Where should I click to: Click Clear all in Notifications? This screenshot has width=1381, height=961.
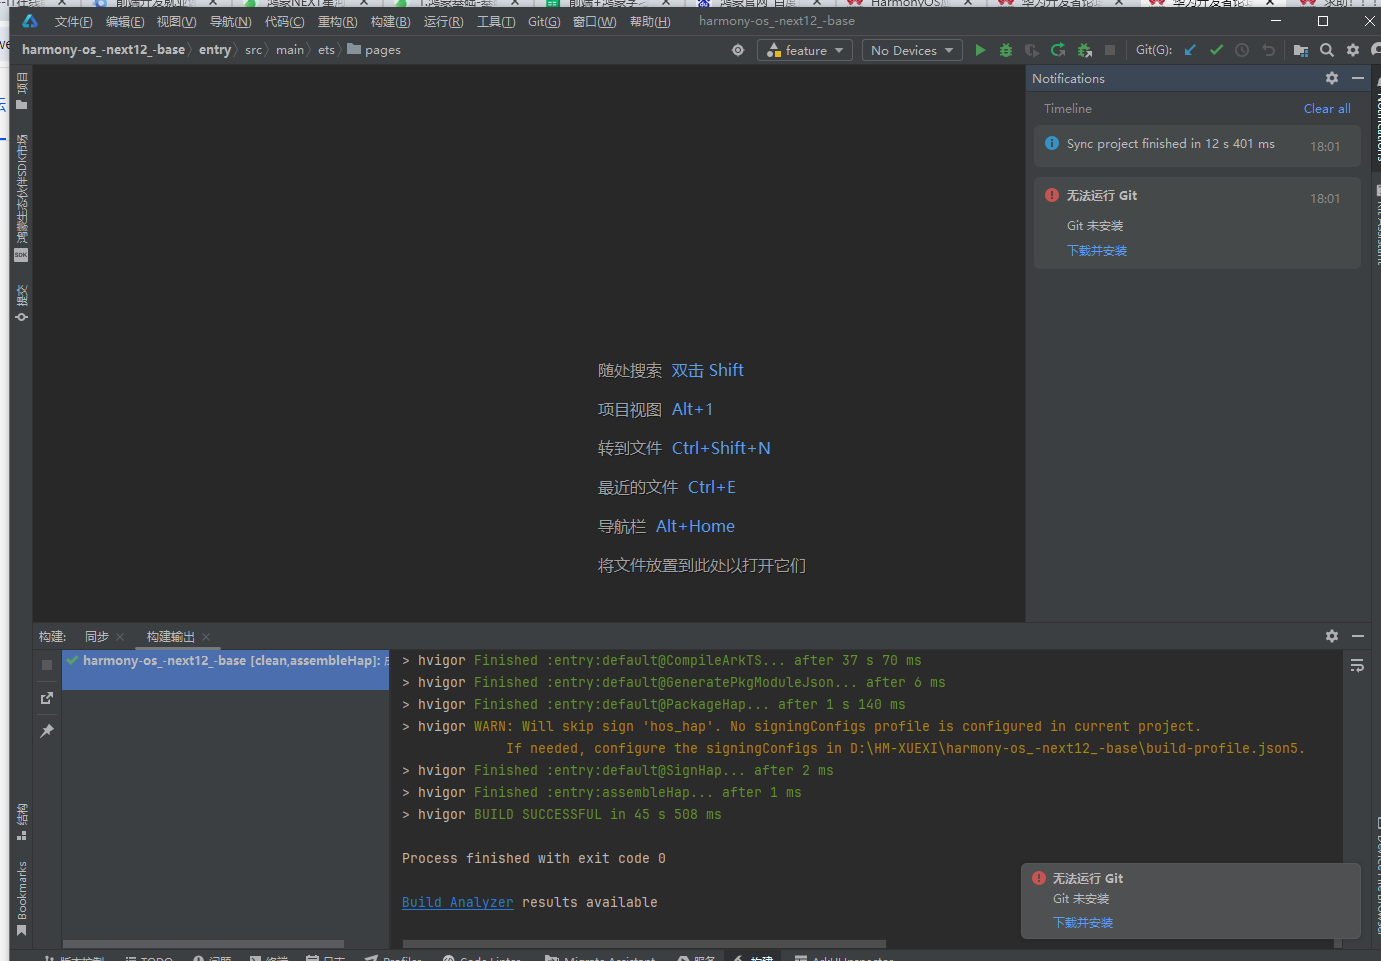pyautogui.click(x=1327, y=109)
